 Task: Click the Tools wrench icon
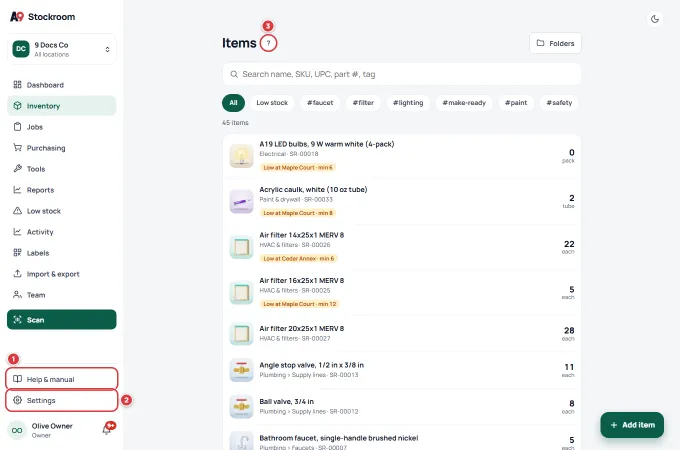[17, 169]
